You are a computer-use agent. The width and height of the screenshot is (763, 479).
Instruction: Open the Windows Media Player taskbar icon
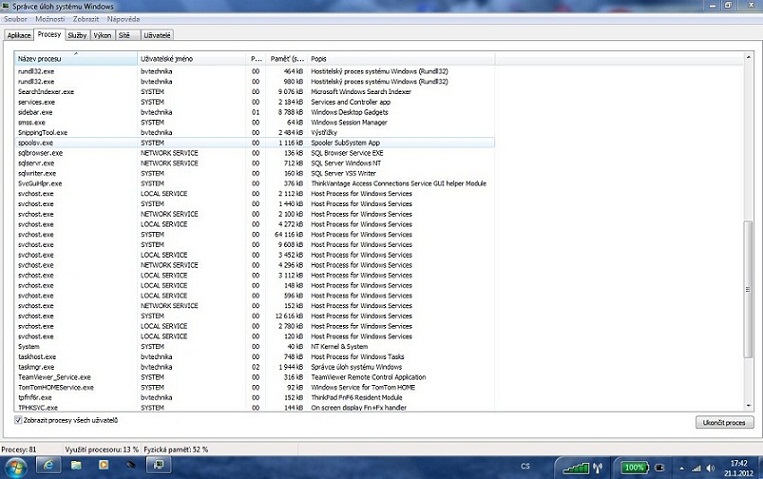(x=103, y=465)
